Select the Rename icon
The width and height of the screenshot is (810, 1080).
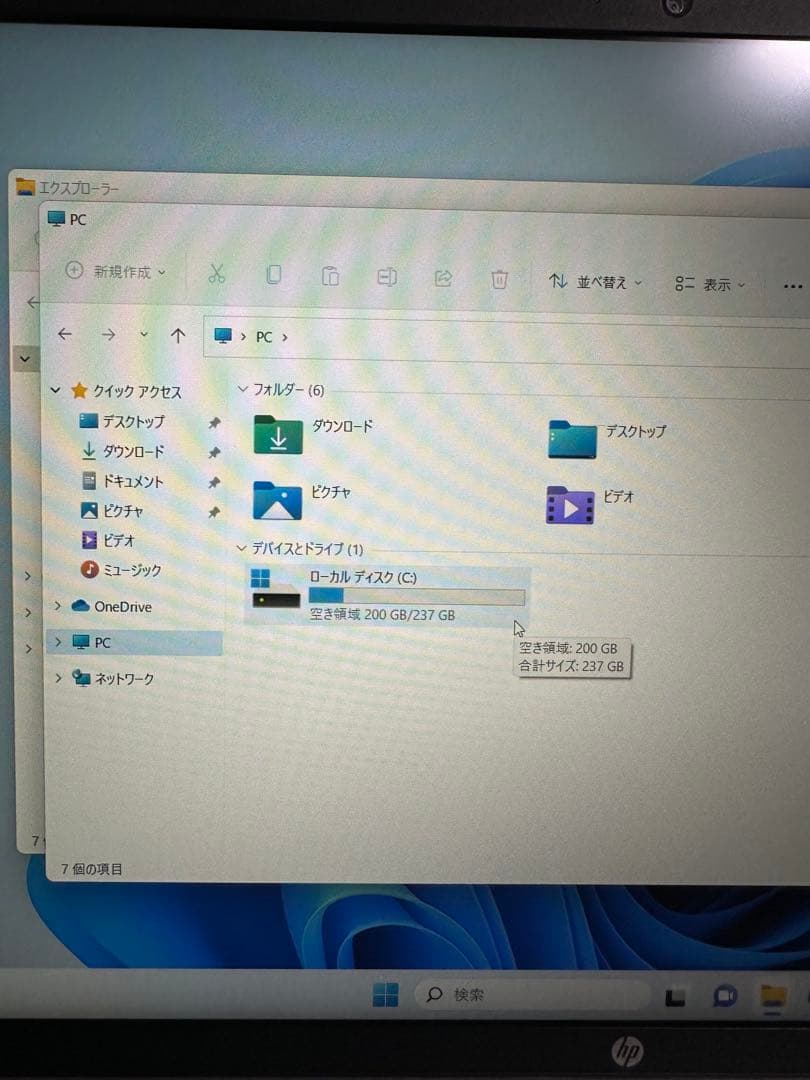click(x=387, y=278)
